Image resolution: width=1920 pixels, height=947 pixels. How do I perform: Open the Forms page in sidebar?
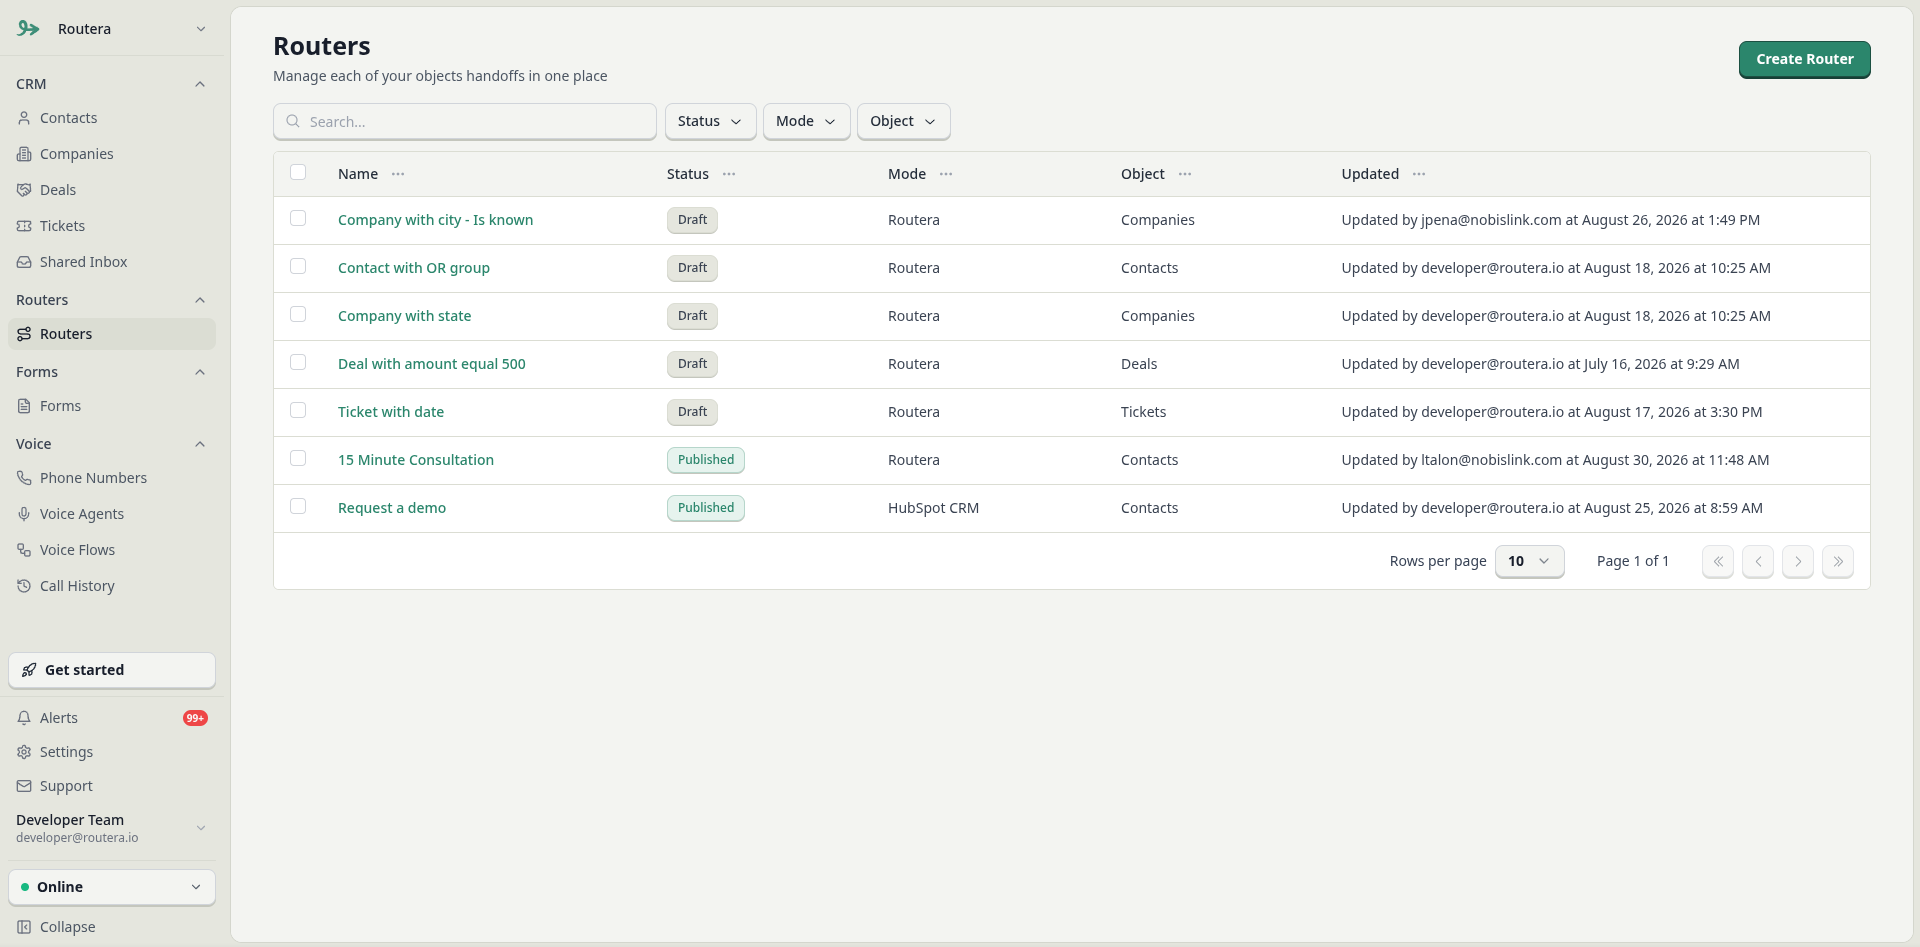[112, 406]
